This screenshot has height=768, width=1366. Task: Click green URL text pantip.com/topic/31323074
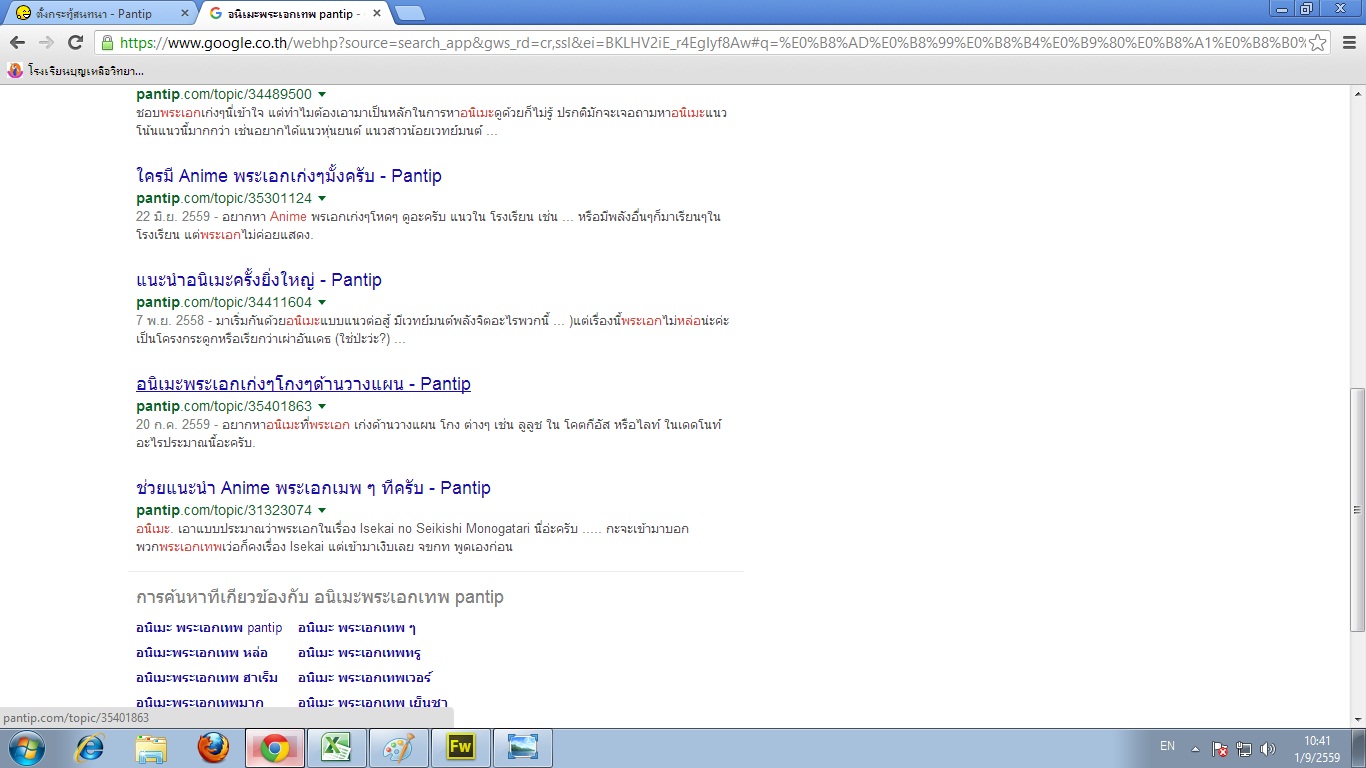point(224,511)
